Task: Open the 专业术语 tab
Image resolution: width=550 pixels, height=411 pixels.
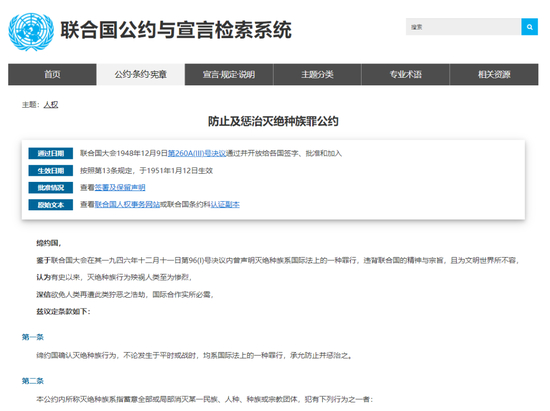Action: pos(405,74)
